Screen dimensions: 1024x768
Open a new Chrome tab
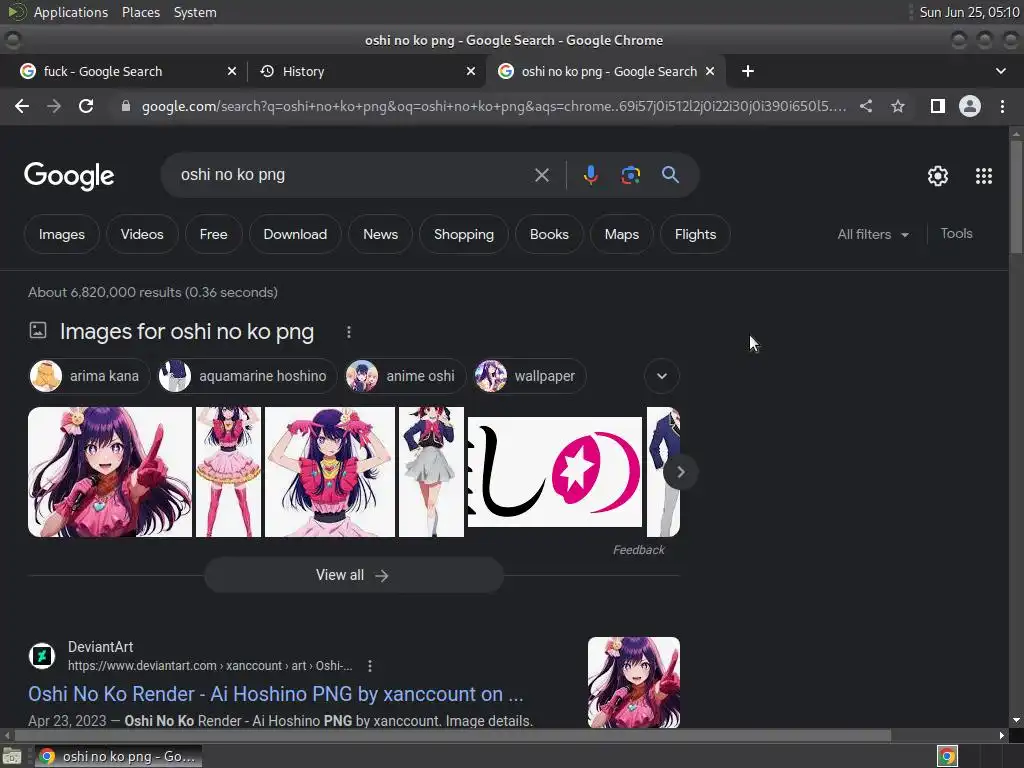tap(748, 71)
